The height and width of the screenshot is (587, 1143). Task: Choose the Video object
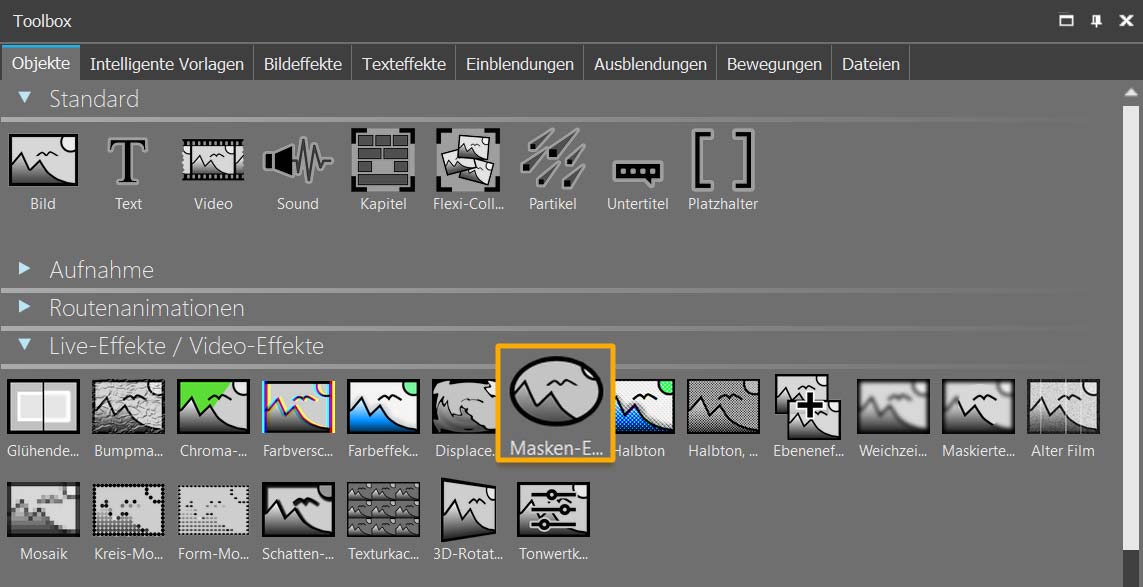click(213, 161)
